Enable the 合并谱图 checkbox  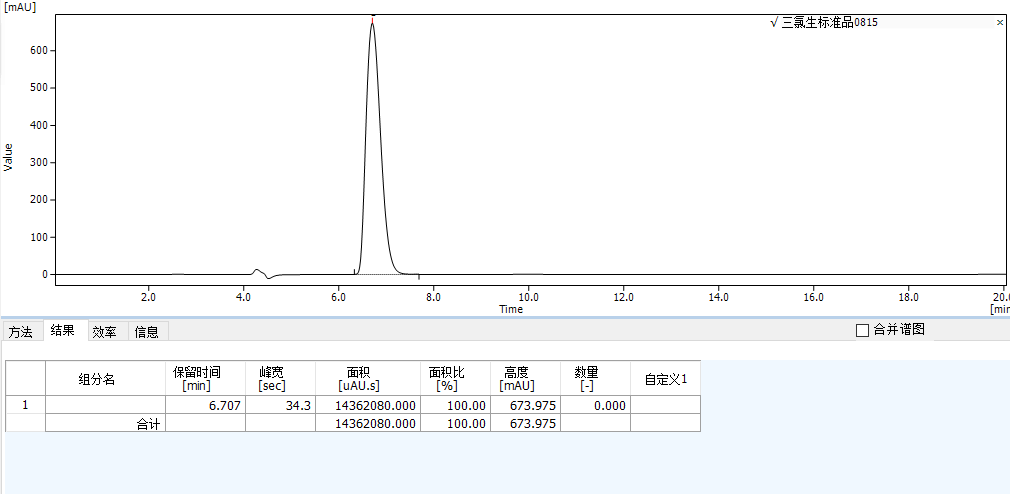click(862, 330)
